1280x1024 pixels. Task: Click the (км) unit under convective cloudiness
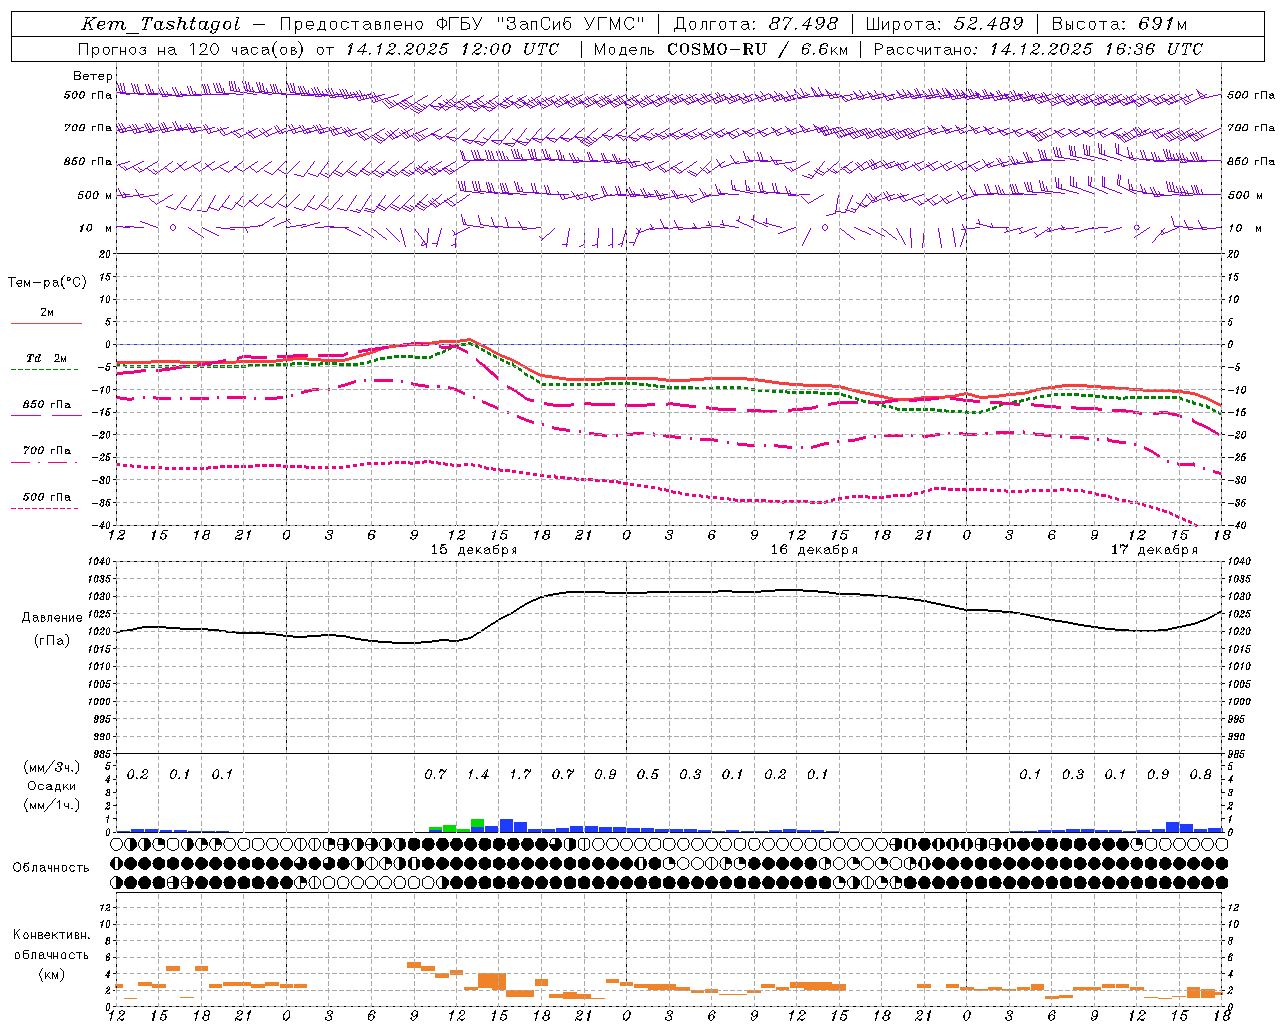51,974
